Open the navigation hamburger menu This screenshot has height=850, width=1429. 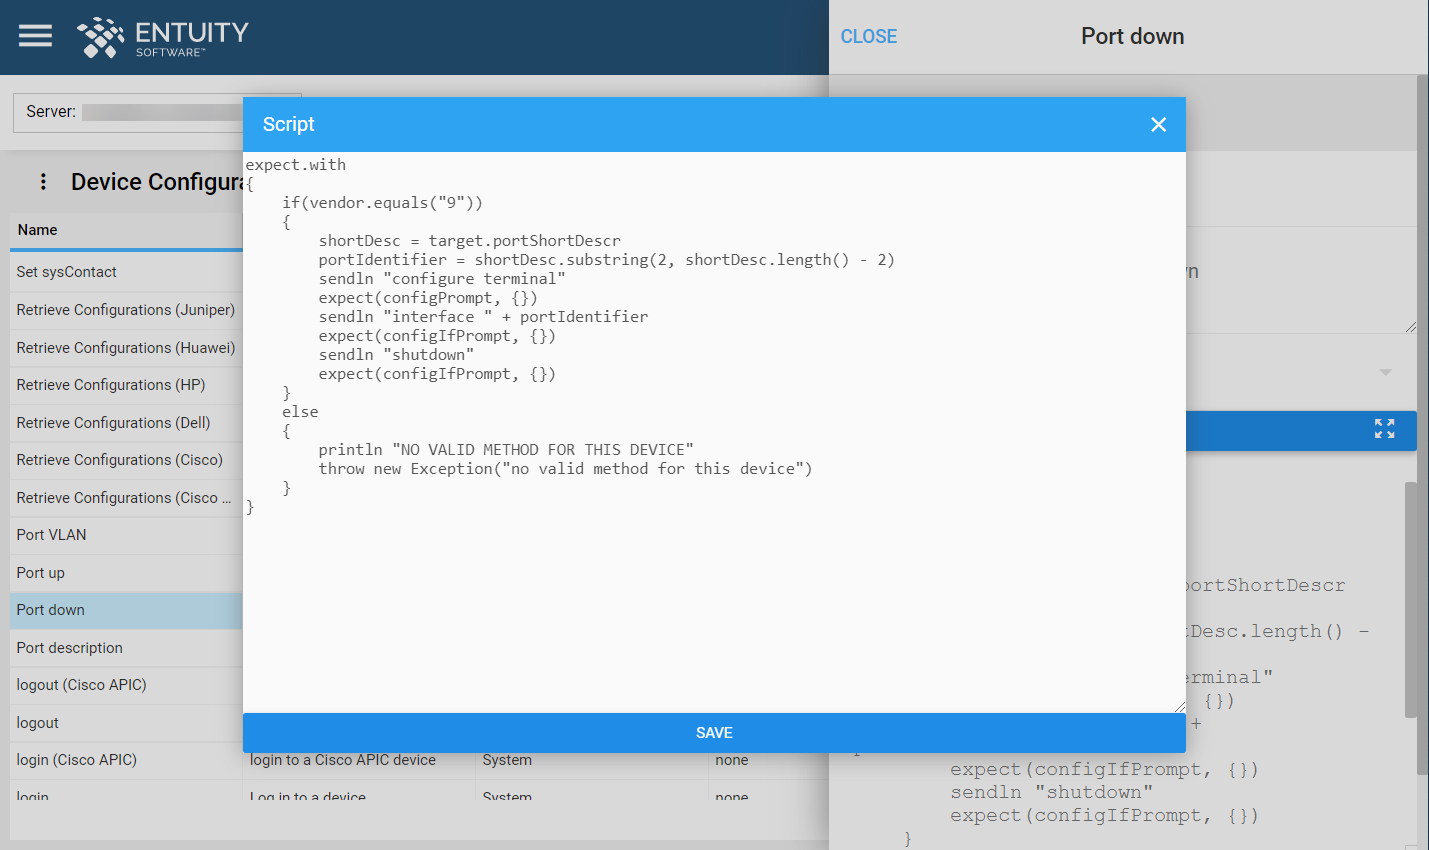point(34,35)
